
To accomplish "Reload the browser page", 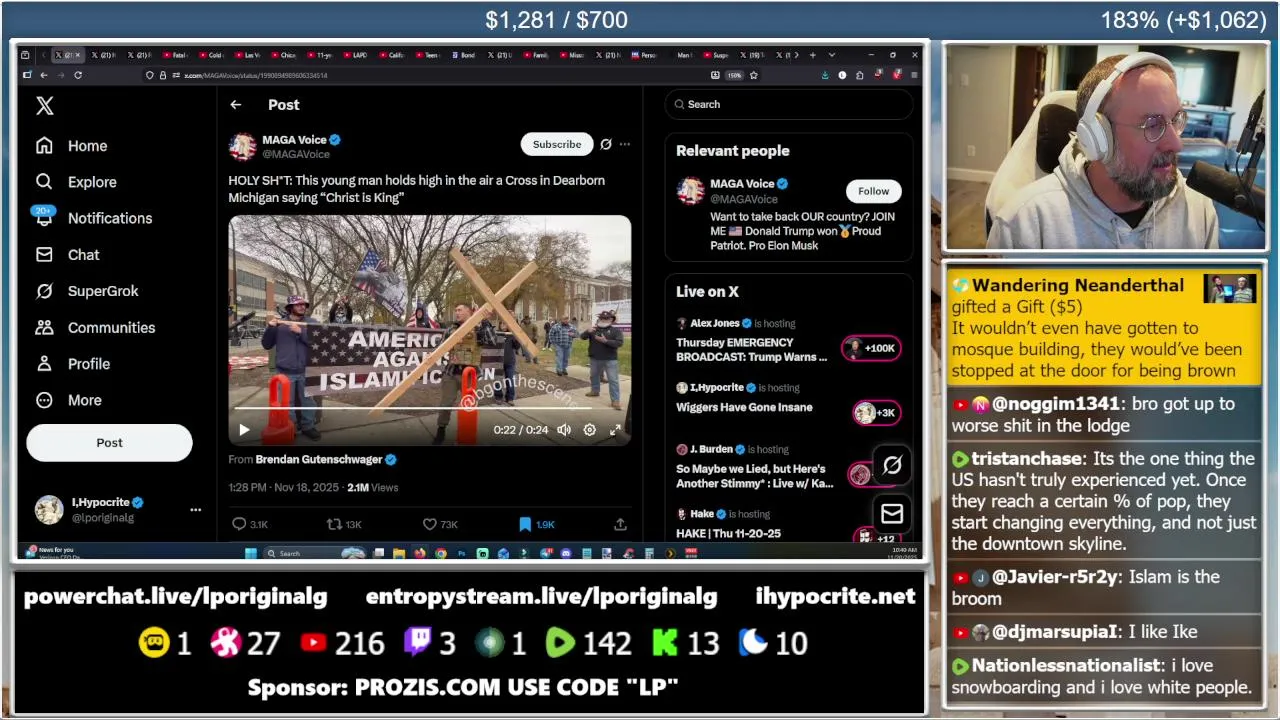I will click(x=78, y=75).
